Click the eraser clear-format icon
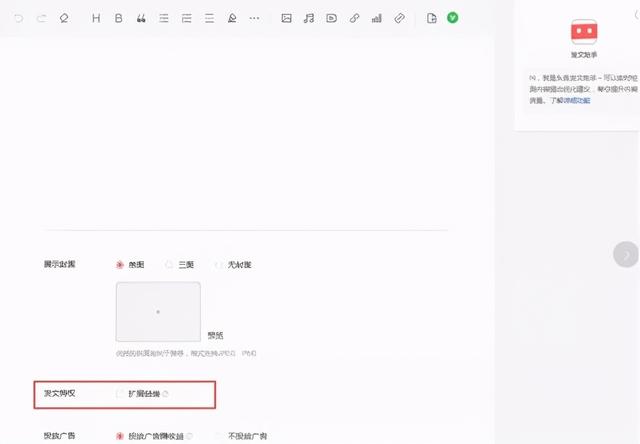Viewport: 640px width, 444px height. click(x=64, y=18)
